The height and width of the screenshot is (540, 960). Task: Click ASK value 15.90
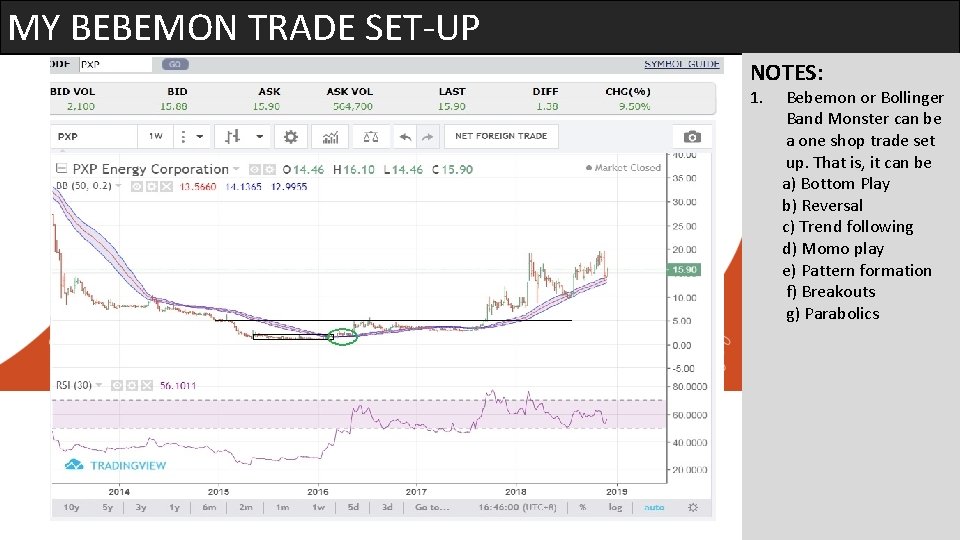click(266, 106)
